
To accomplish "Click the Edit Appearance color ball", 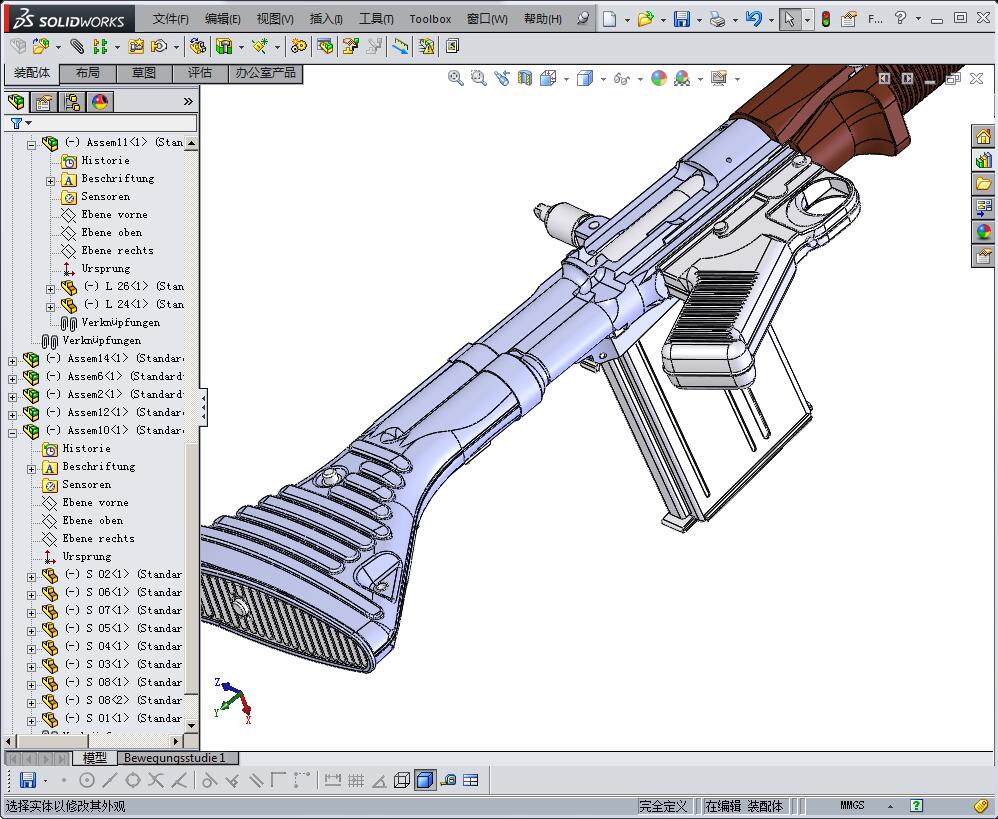I will [x=658, y=78].
